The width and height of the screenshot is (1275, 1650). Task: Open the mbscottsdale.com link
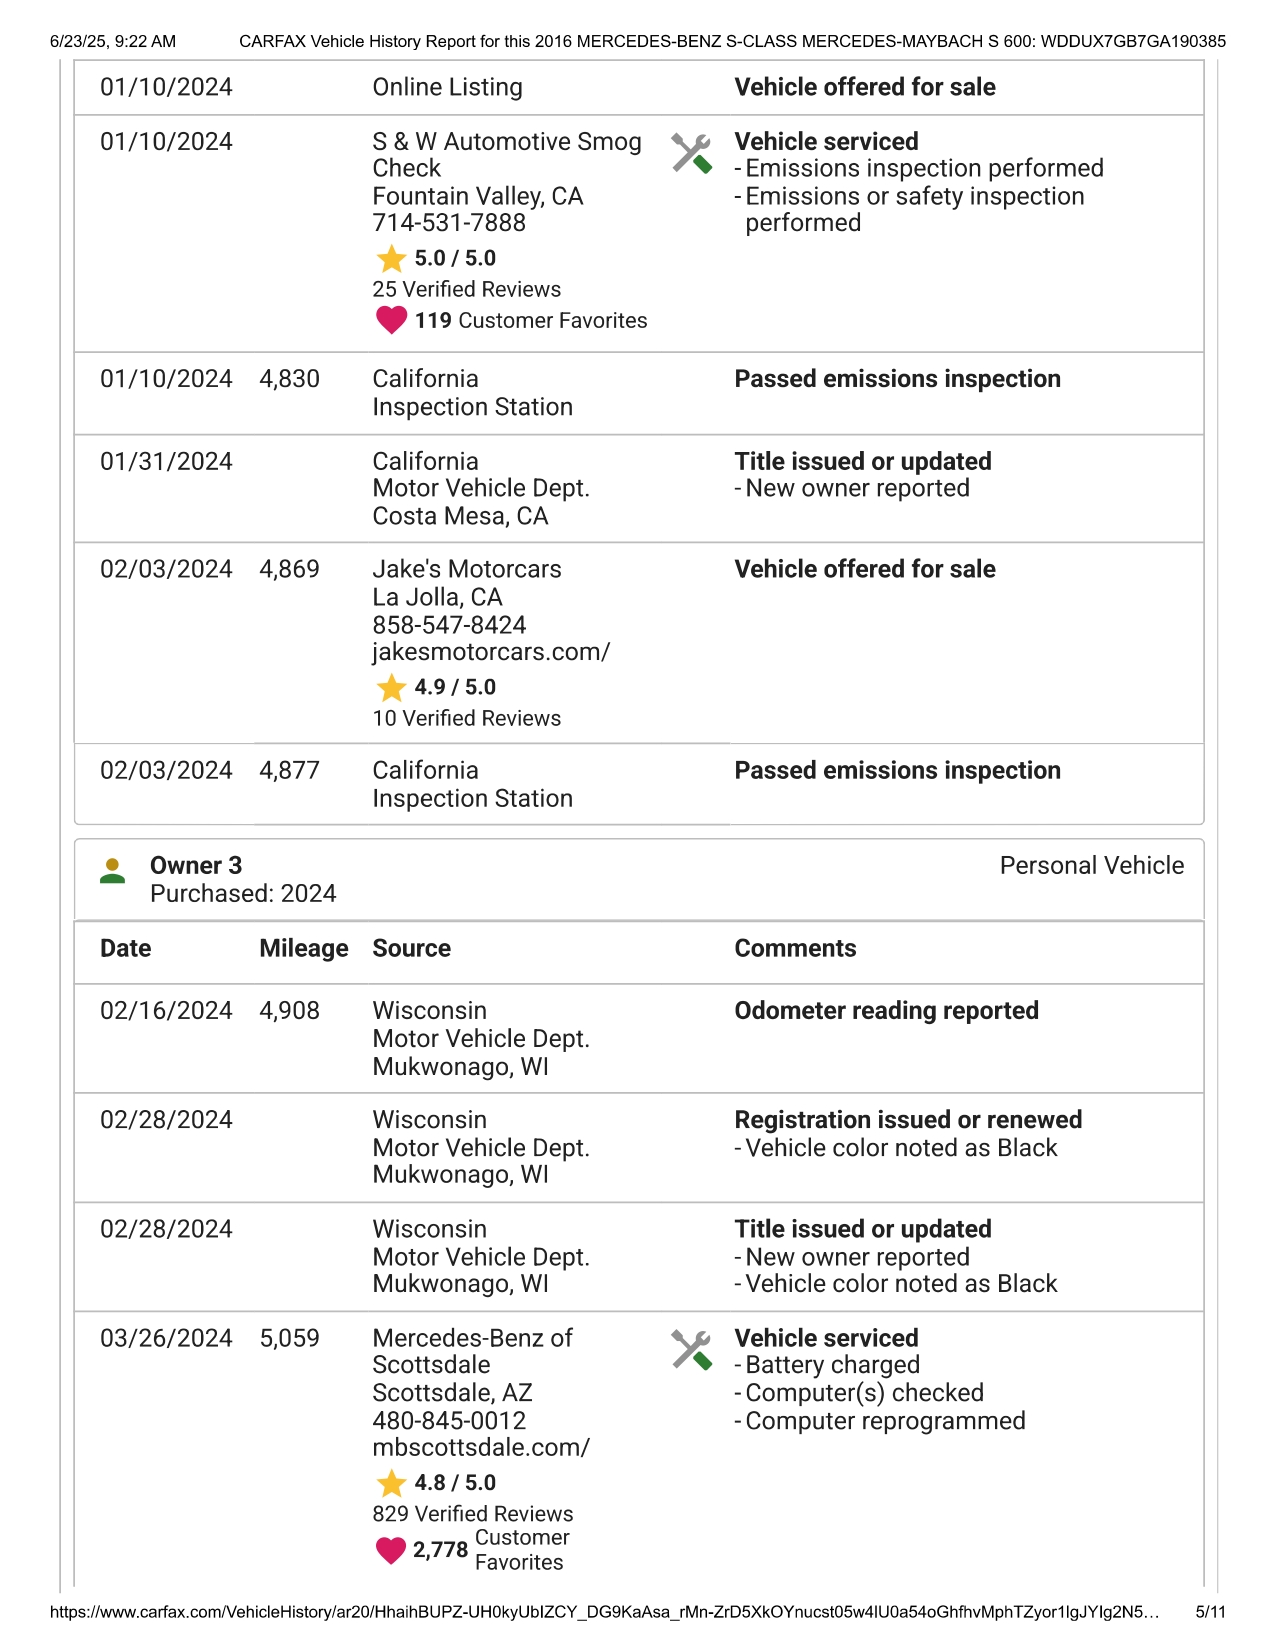tap(481, 1447)
